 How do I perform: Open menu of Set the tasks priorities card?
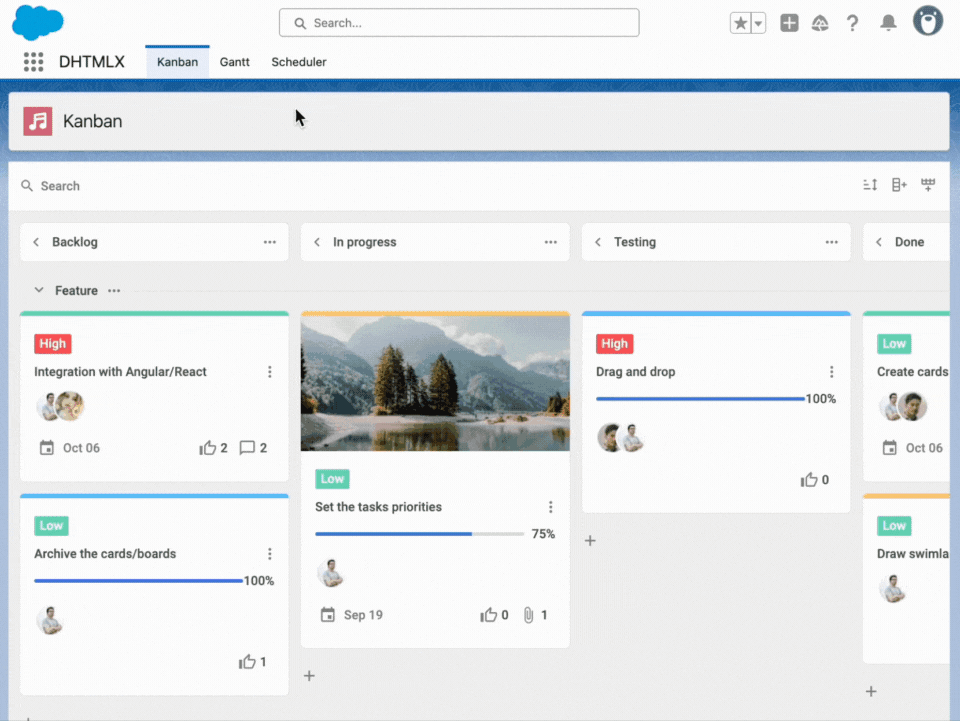pyautogui.click(x=550, y=507)
